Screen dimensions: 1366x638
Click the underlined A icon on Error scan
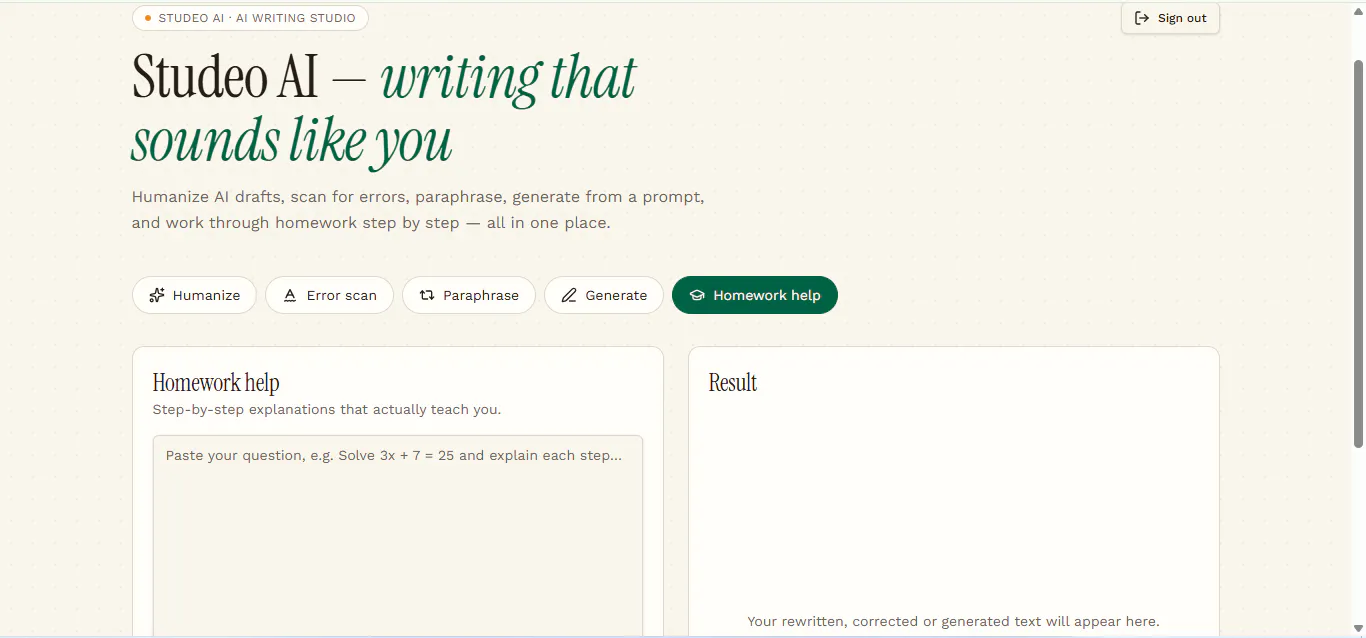(290, 295)
